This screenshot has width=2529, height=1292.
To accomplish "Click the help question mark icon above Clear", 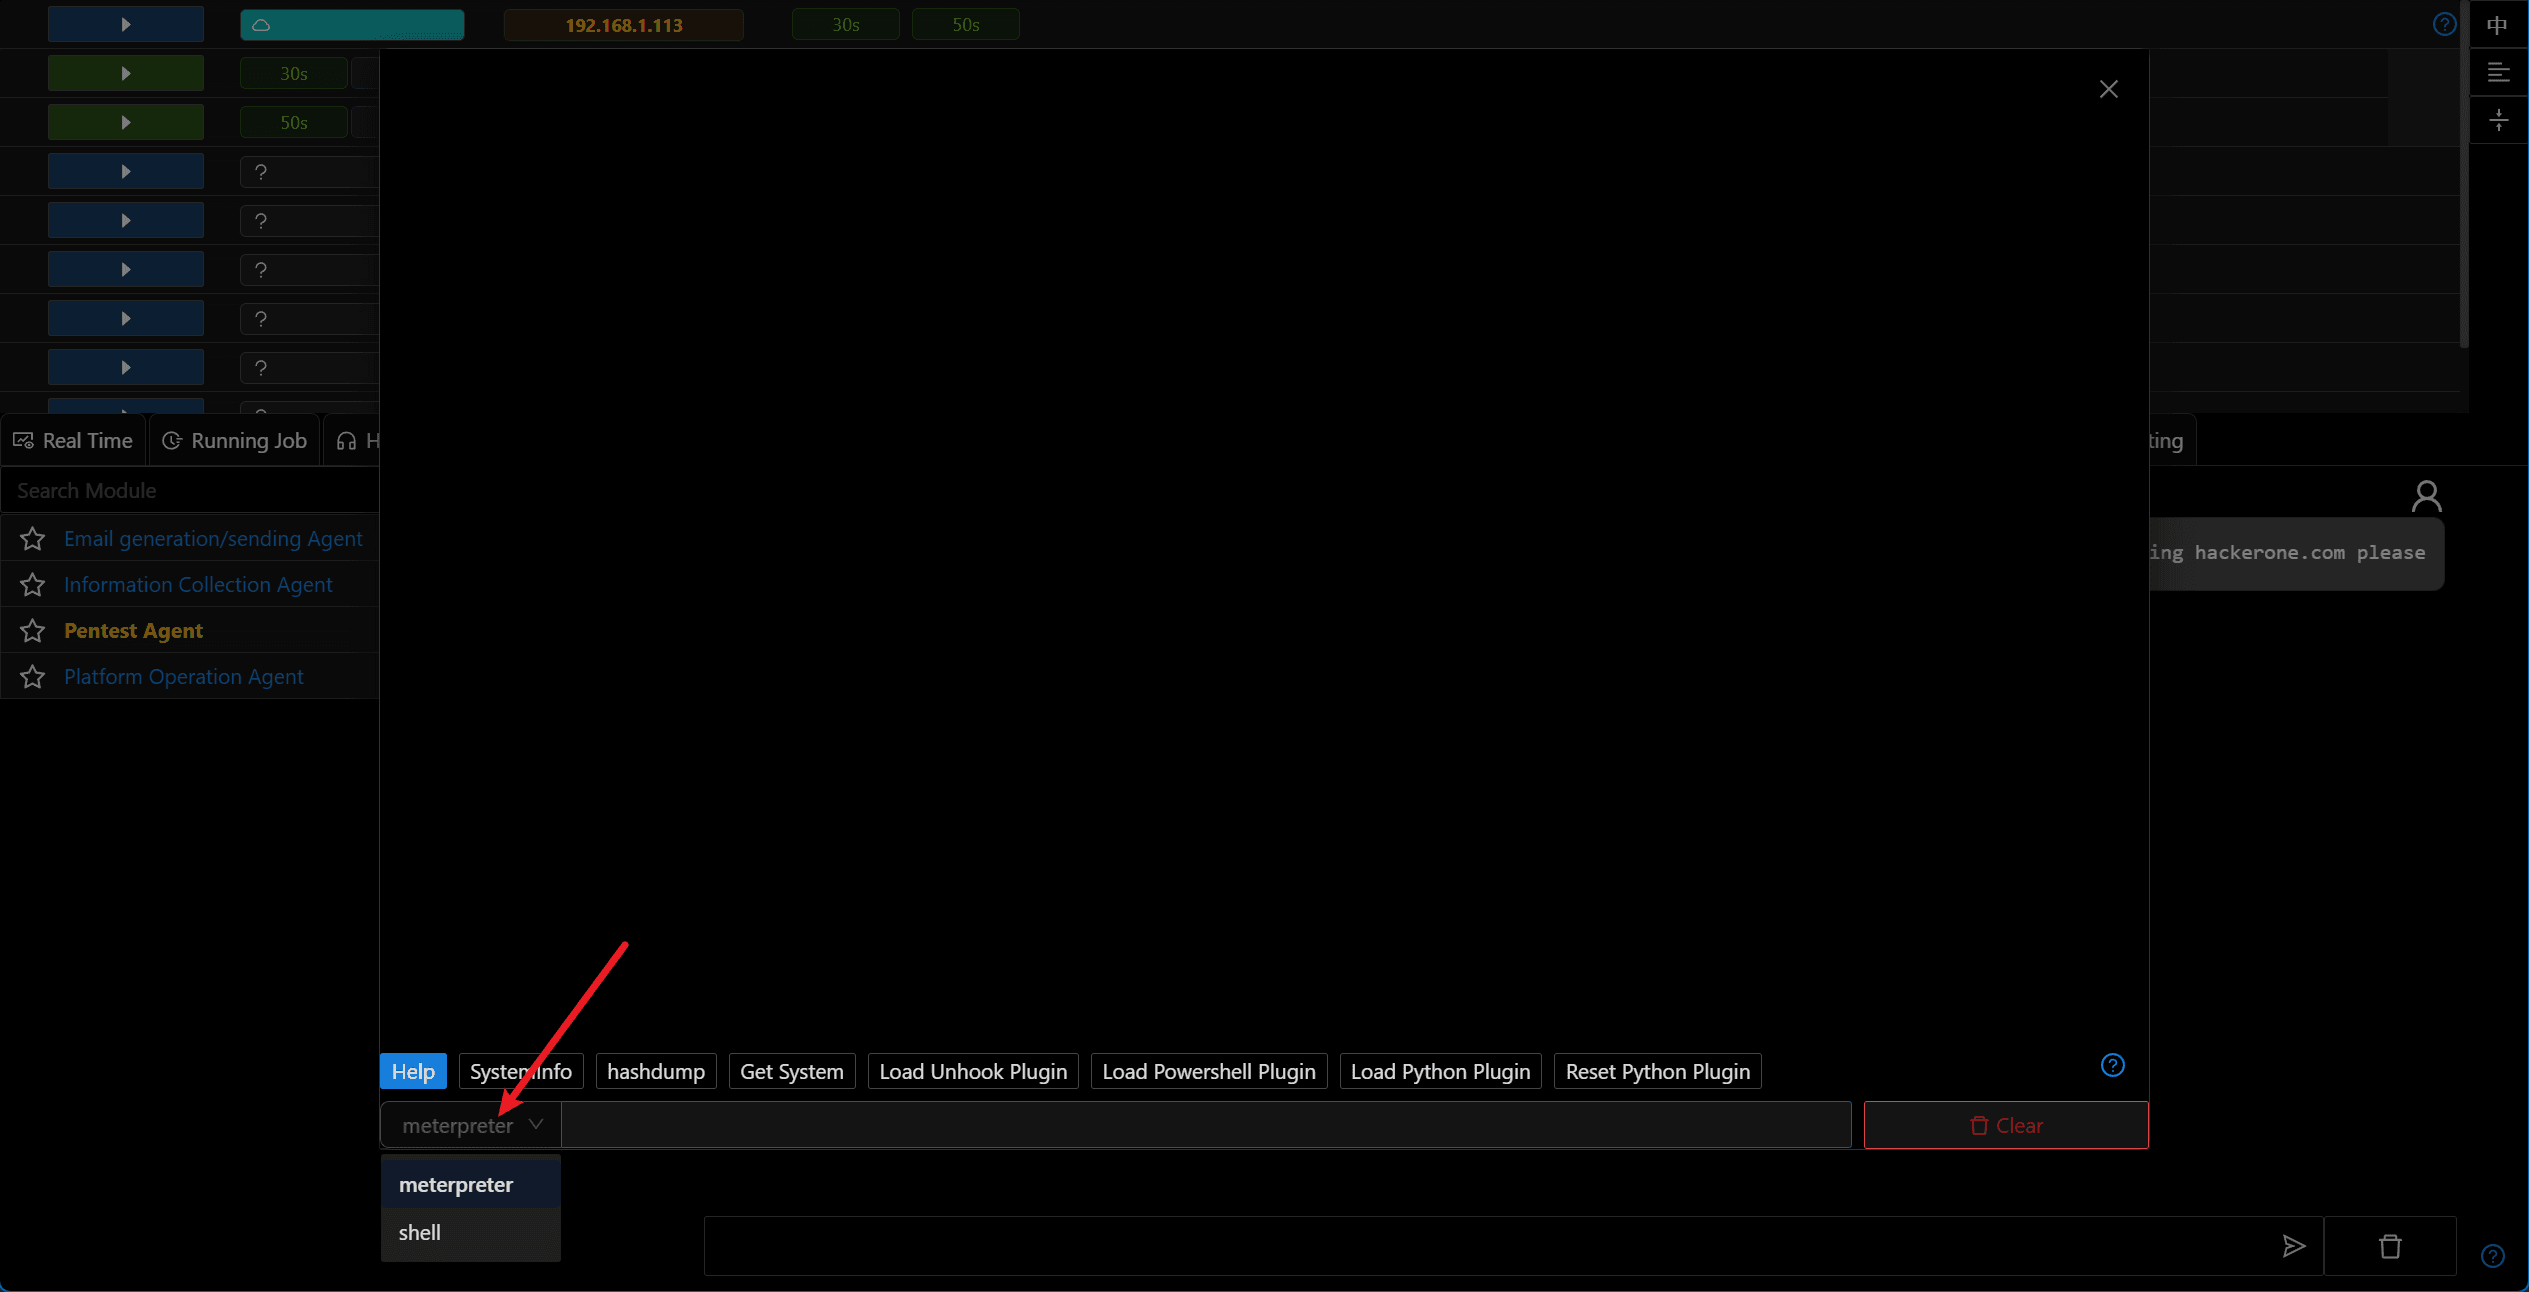I will click(2112, 1065).
